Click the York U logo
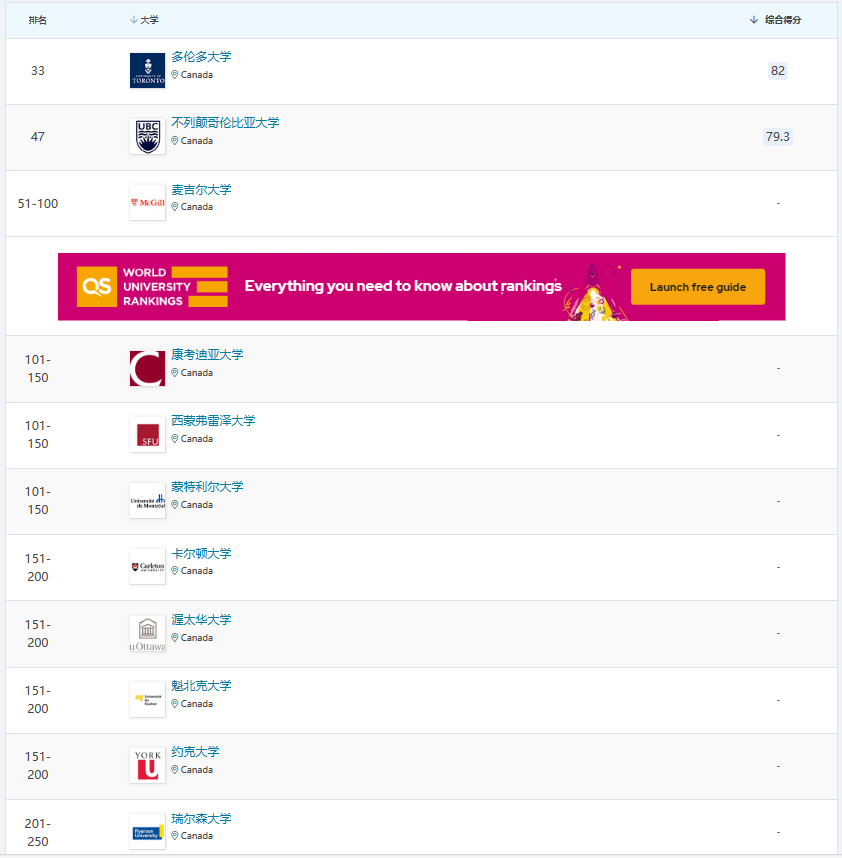Image resolution: width=842 pixels, height=858 pixels. (x=147, y=765)
